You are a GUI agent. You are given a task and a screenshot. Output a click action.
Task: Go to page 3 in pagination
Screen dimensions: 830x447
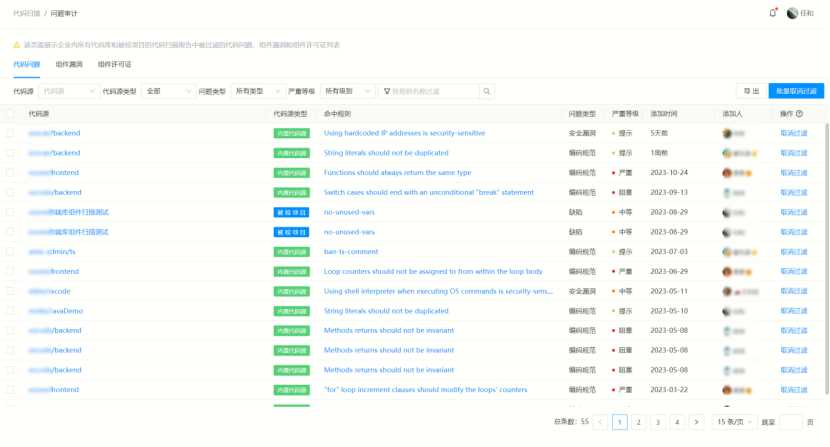click(x=658, y=422)
